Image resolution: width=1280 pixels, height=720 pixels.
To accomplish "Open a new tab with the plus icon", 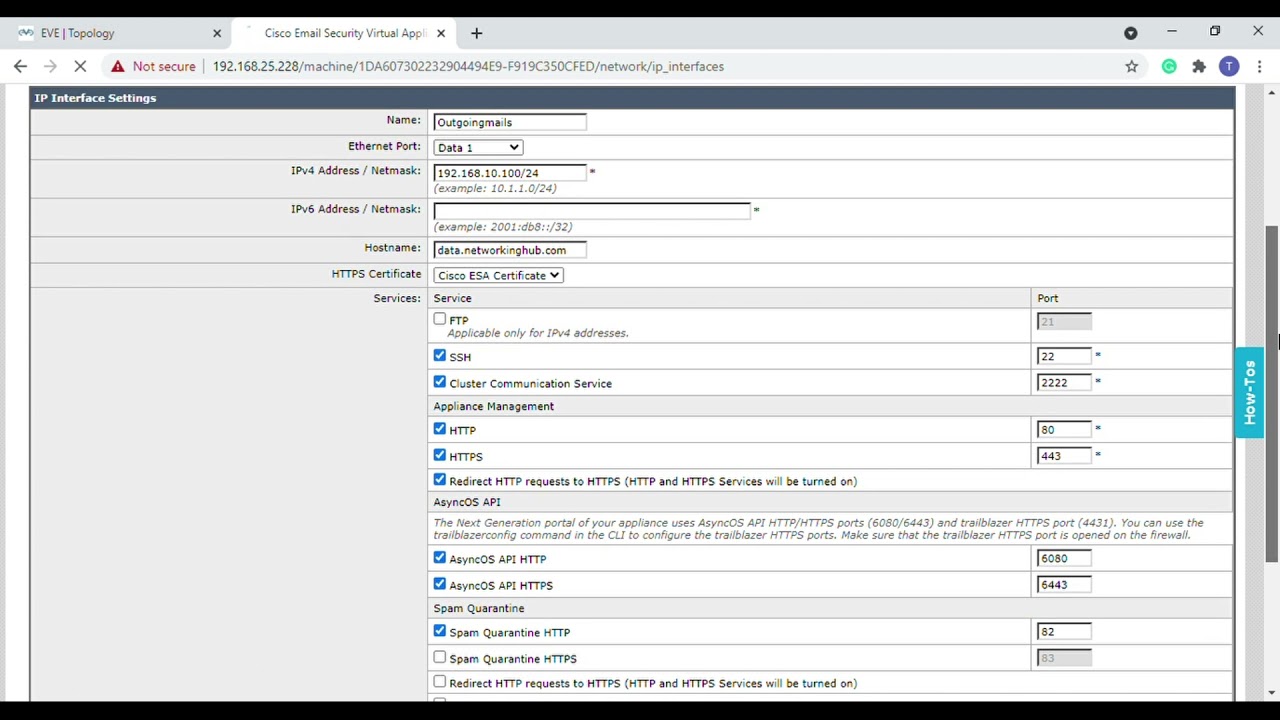I will tap(477, 33).
